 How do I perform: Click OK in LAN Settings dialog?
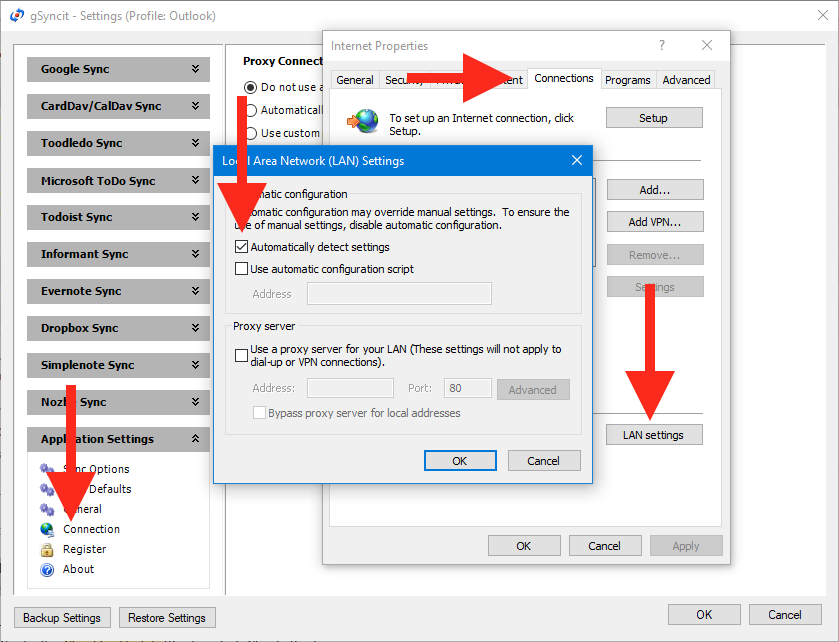pyautogui.click(x=460, y=461)
